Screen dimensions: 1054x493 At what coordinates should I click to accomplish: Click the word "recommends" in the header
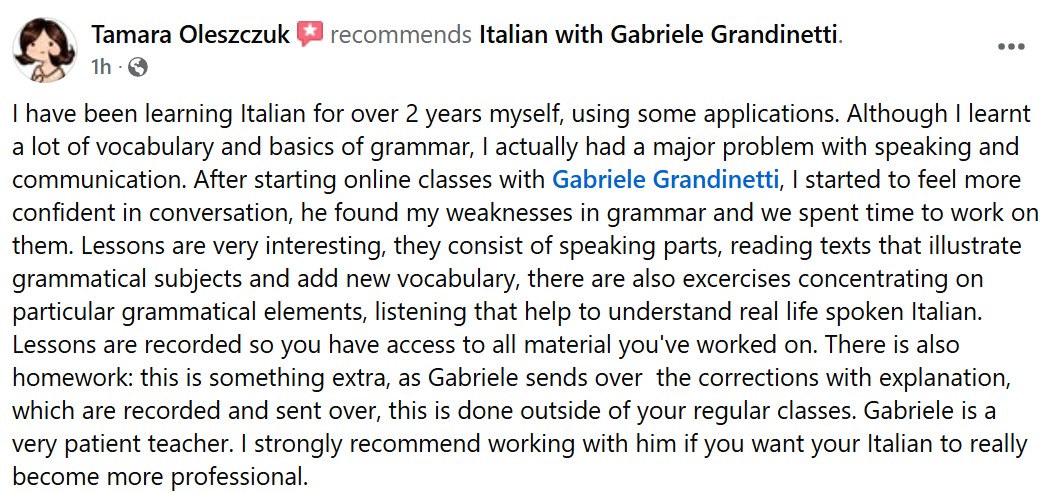pyautogui.click(x=400, y=36)
